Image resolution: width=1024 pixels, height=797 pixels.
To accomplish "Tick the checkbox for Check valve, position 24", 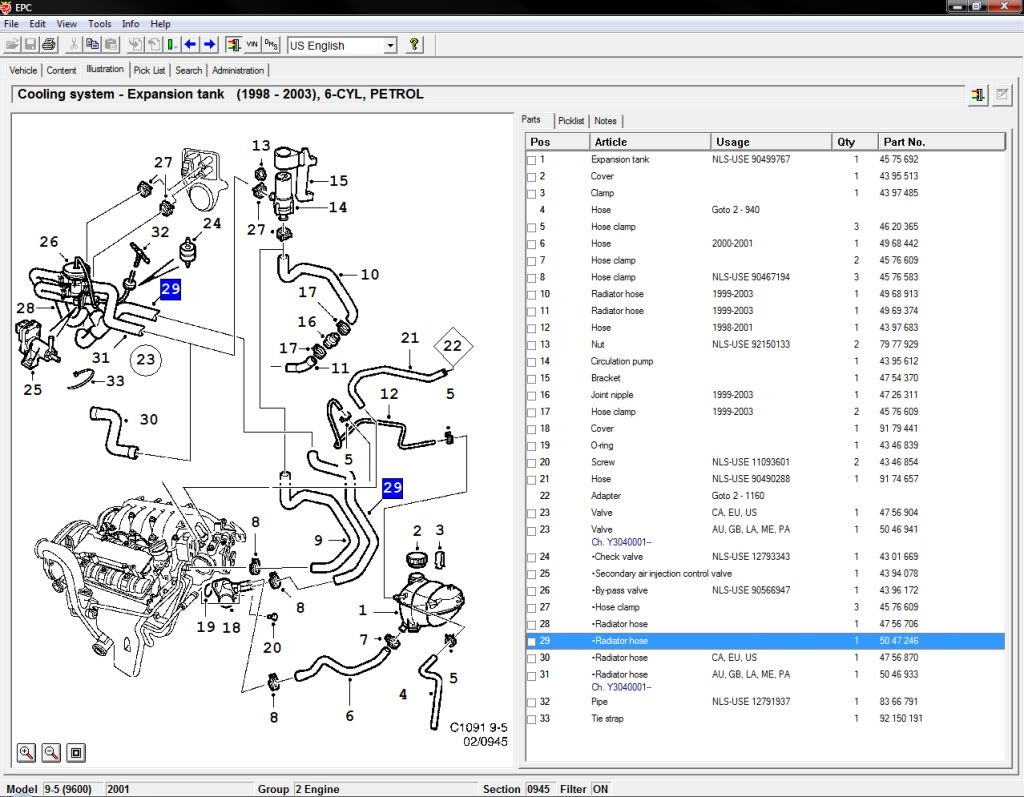I will click(532, 558).
